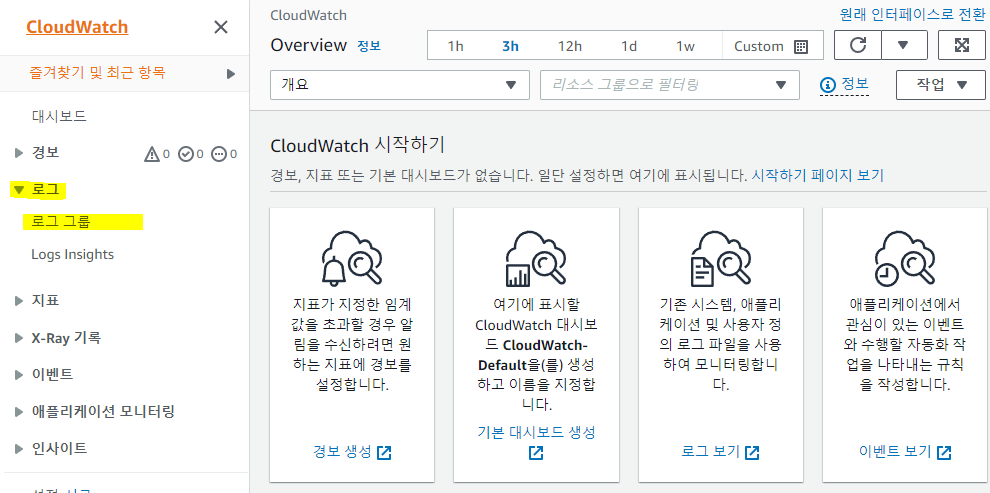990x493 pixels.
Task: Click the OK alarms checkmark icon
Action: coord(186,153)
